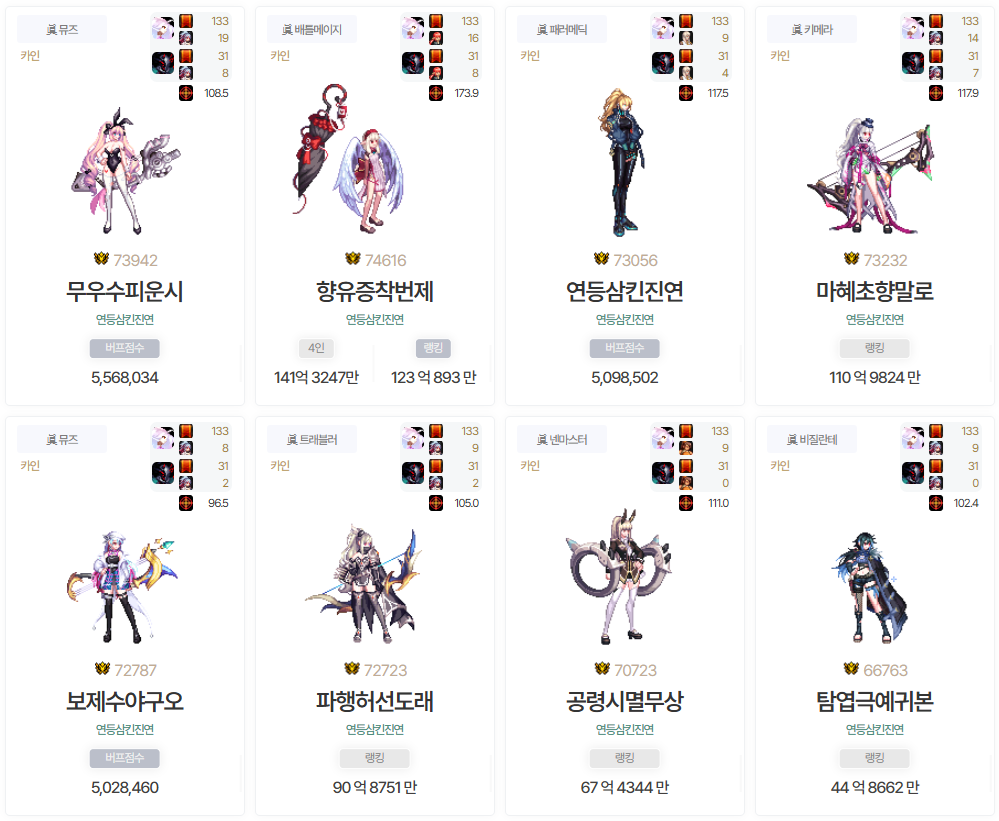The height and width of the screenshot is (821, 999).
Task: Select the 4인 badge on 향유증착번제 card
Action: coord(316,348)
